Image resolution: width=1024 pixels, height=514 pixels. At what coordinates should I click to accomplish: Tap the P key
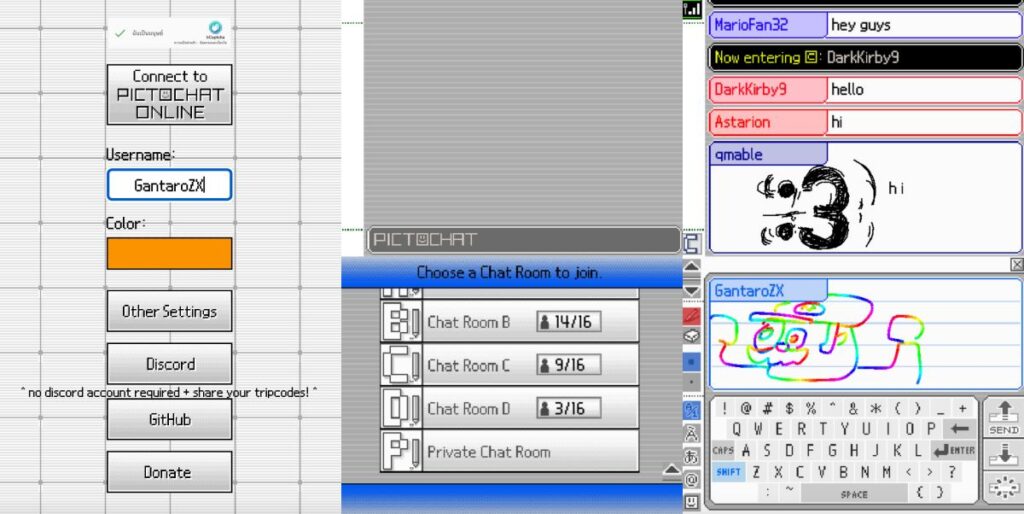[931, 429]
